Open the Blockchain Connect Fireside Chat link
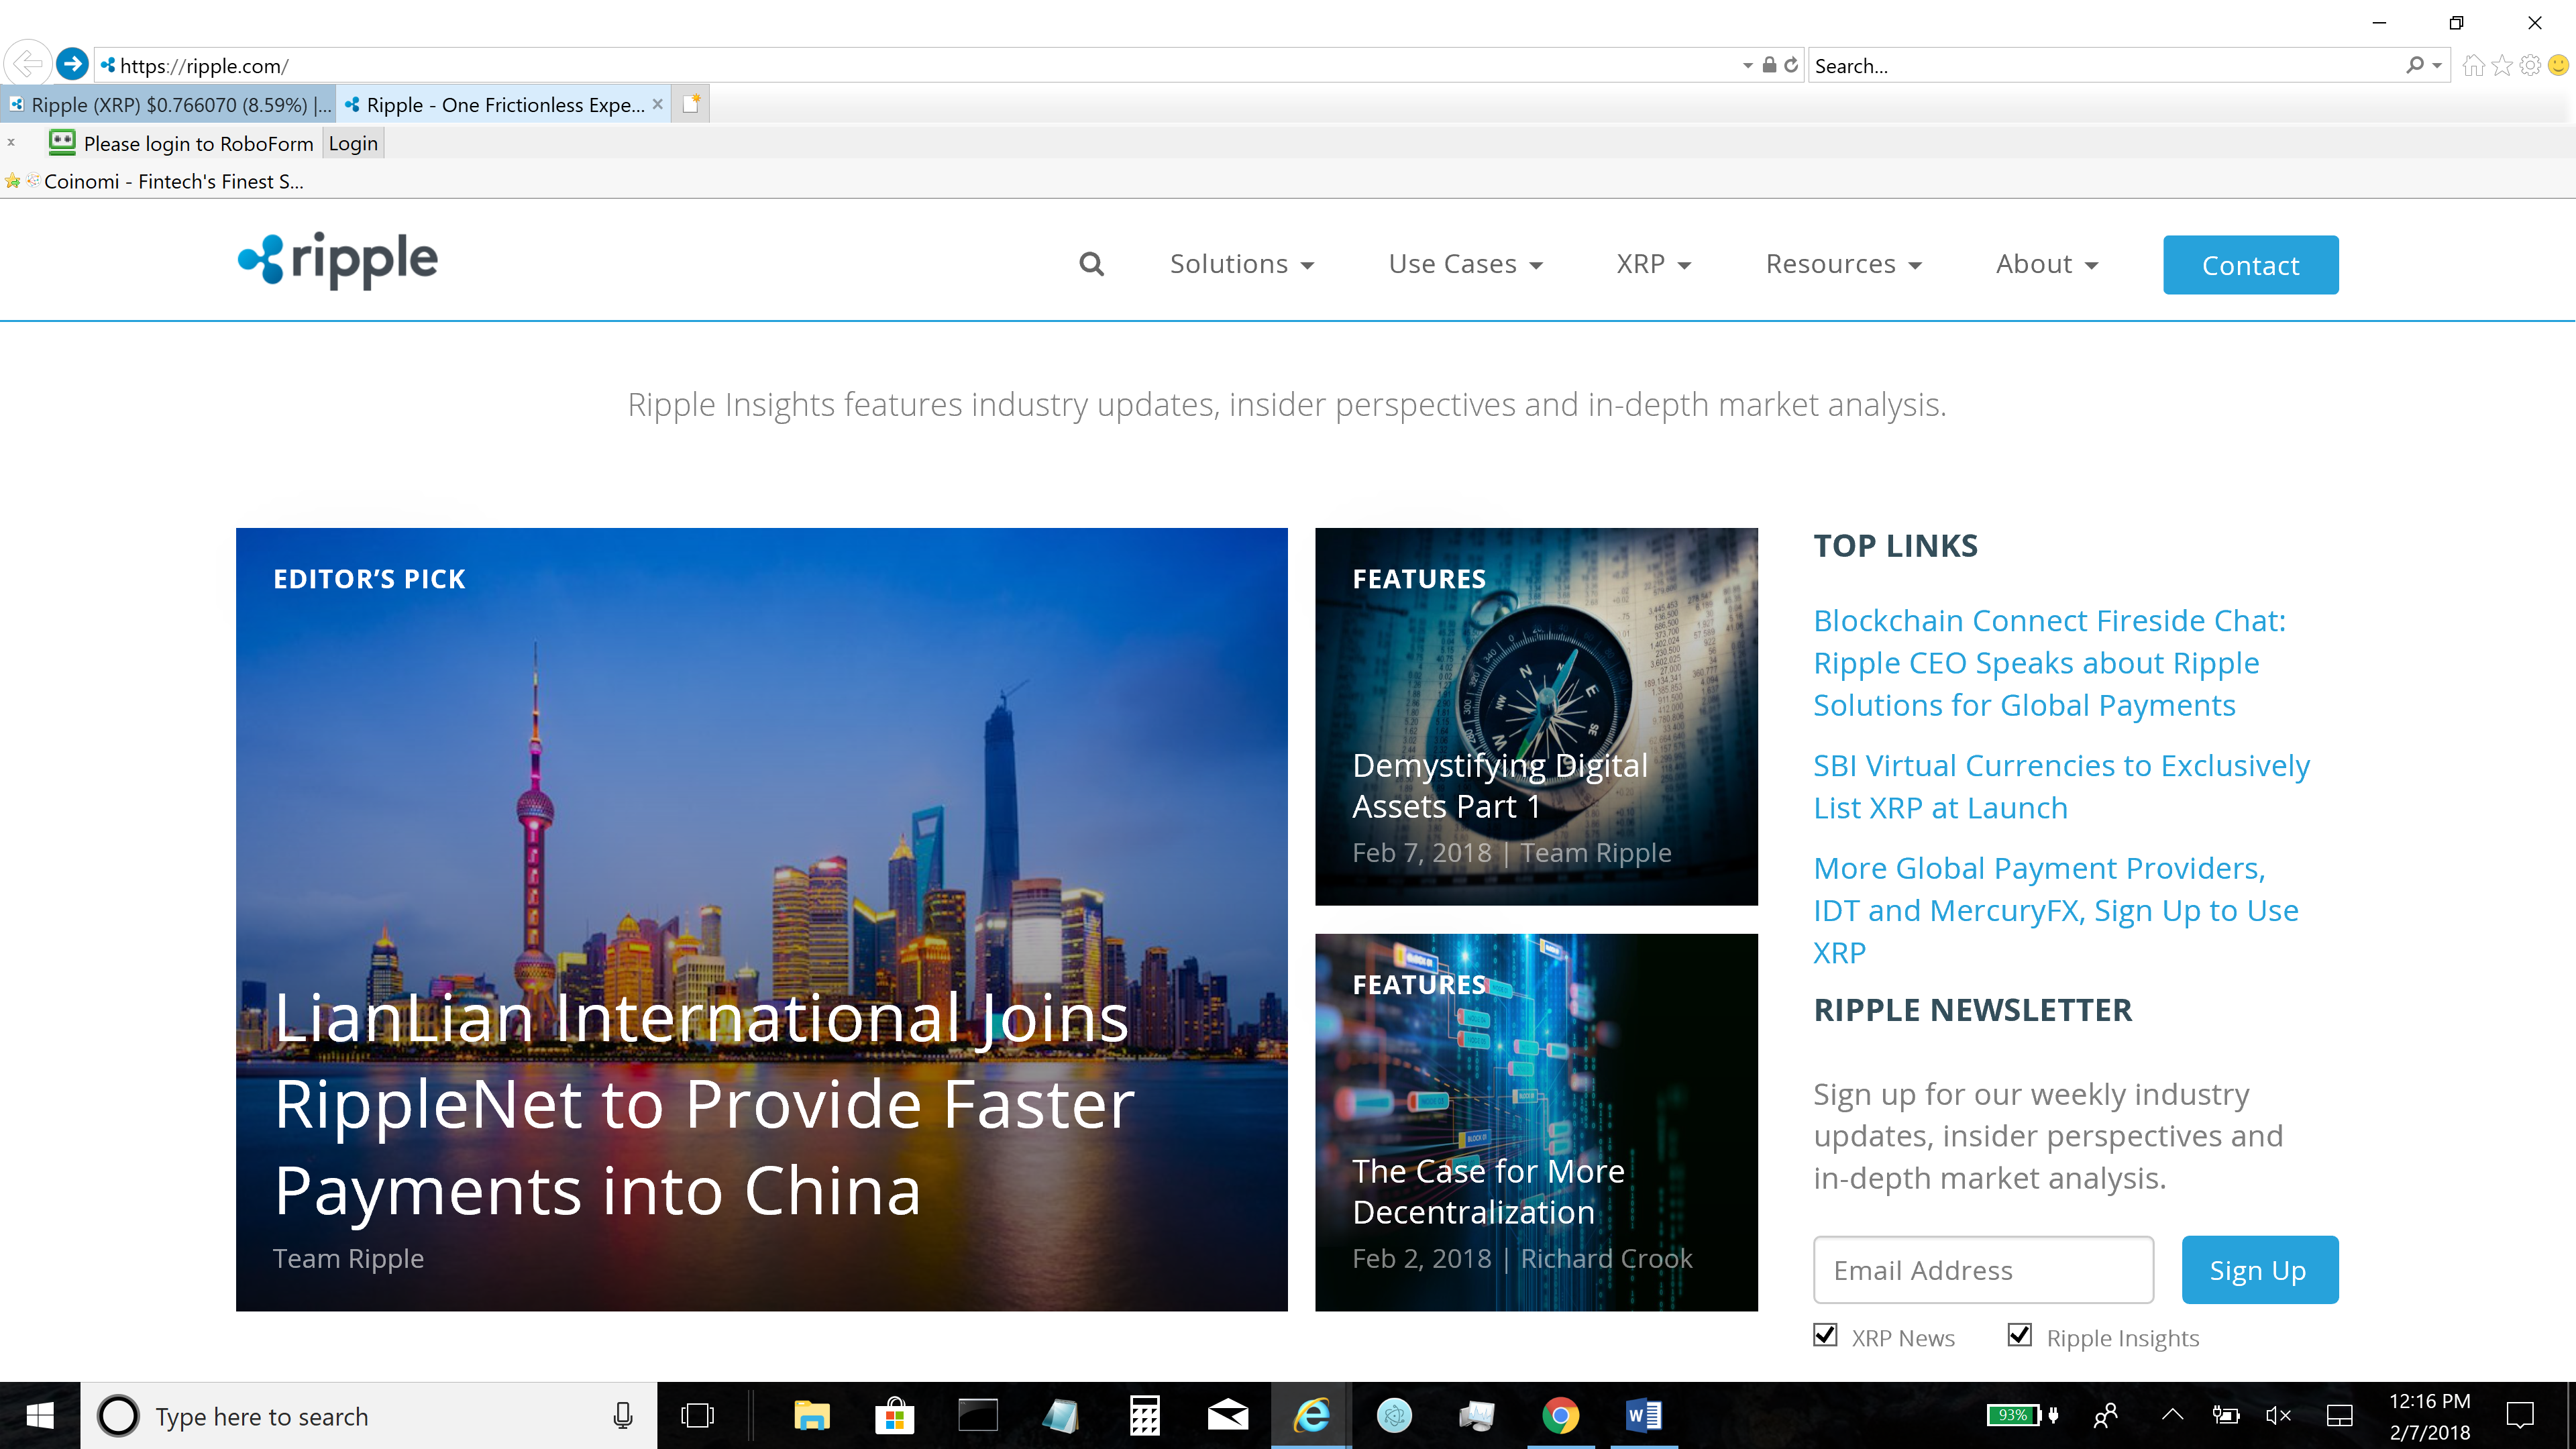The image size is (2576, 1449). tap(2049, 663)
